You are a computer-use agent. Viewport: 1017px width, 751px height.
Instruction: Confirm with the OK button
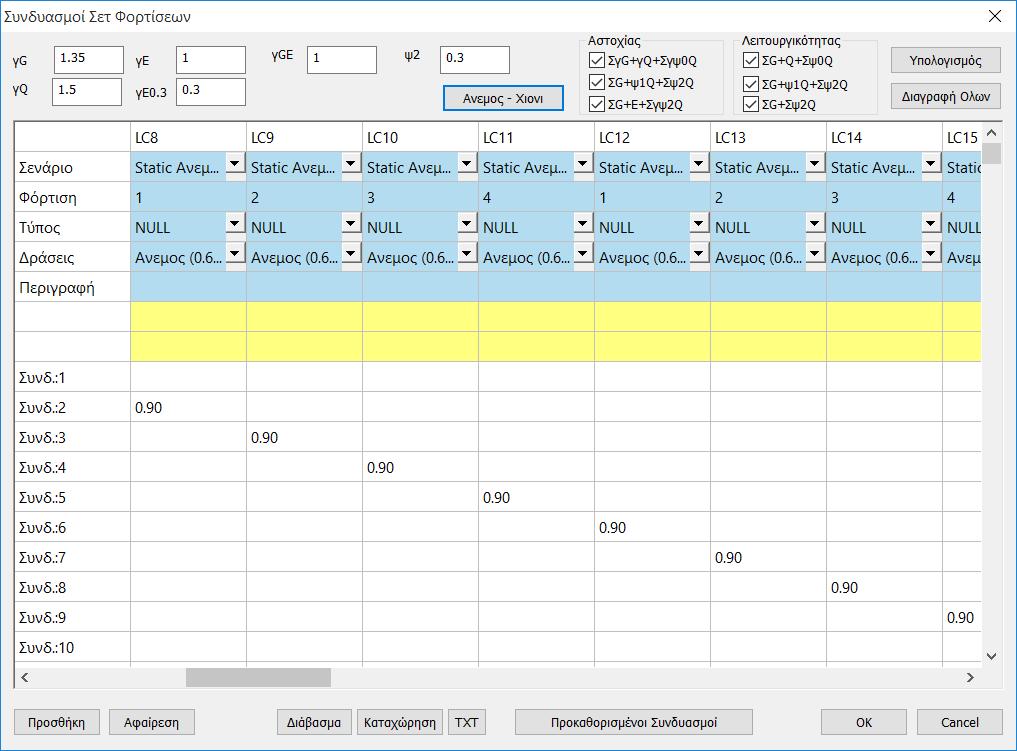tap(864, 722)
